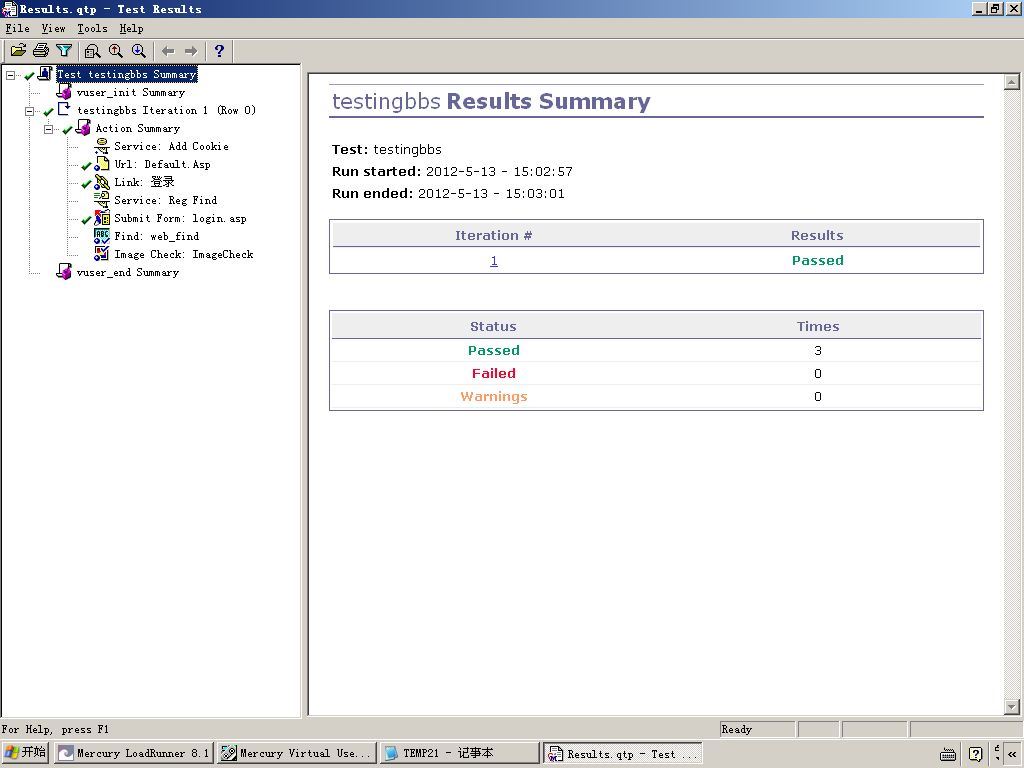
Task: Click the Test testingbbs Summary node icon
Action: (45, 74)
